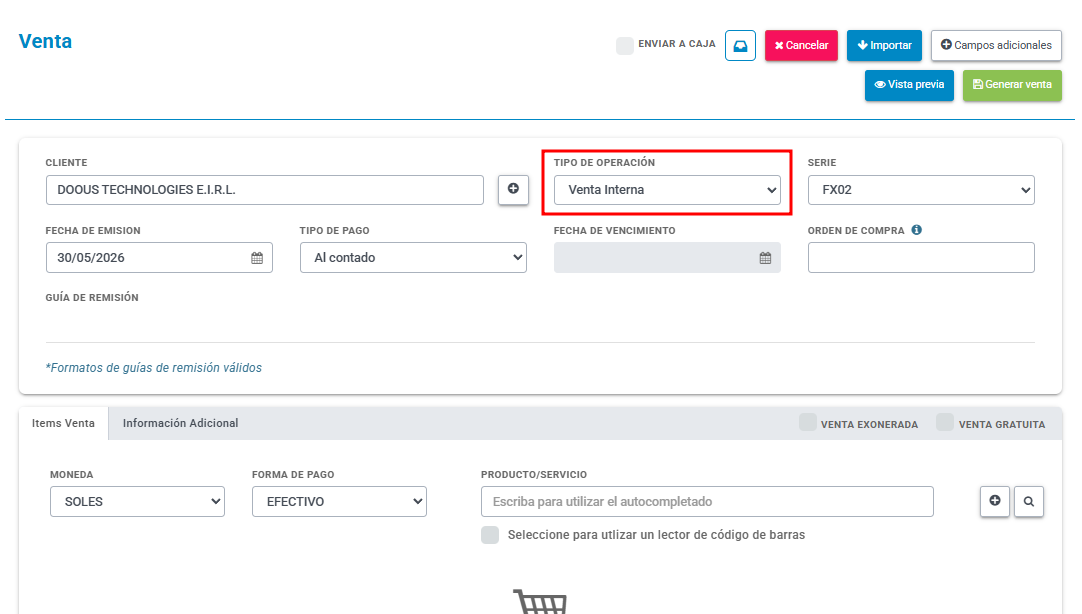Screen dimensions: 1082x614
Task: Enable barcode reader checkbox
Action: [x=490, y=535]
